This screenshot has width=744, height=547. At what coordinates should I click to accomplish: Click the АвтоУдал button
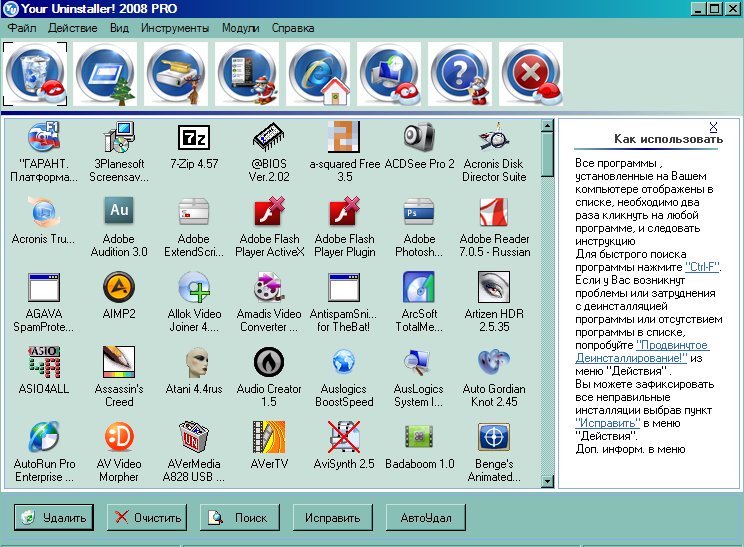(x=426, y=517)
